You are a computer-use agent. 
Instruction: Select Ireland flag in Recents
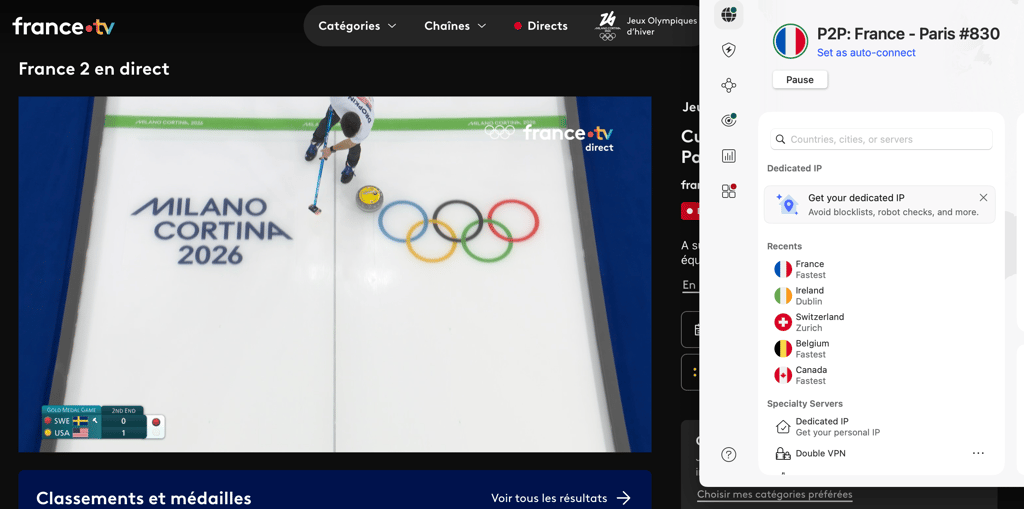(782, 296)
